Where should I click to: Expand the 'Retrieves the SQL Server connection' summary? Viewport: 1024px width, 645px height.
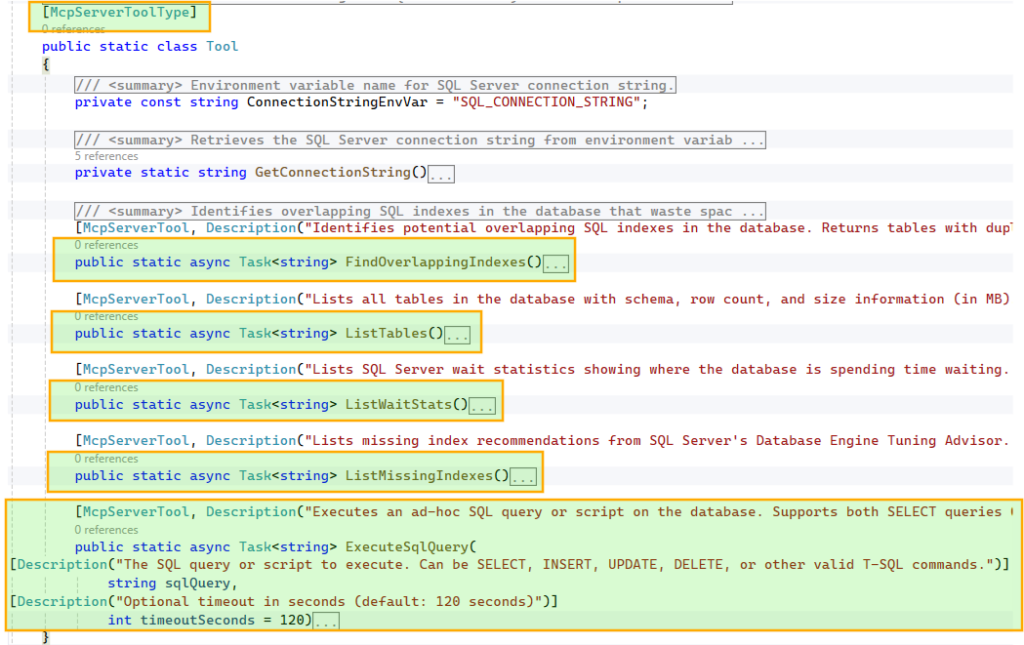(420, 140)
